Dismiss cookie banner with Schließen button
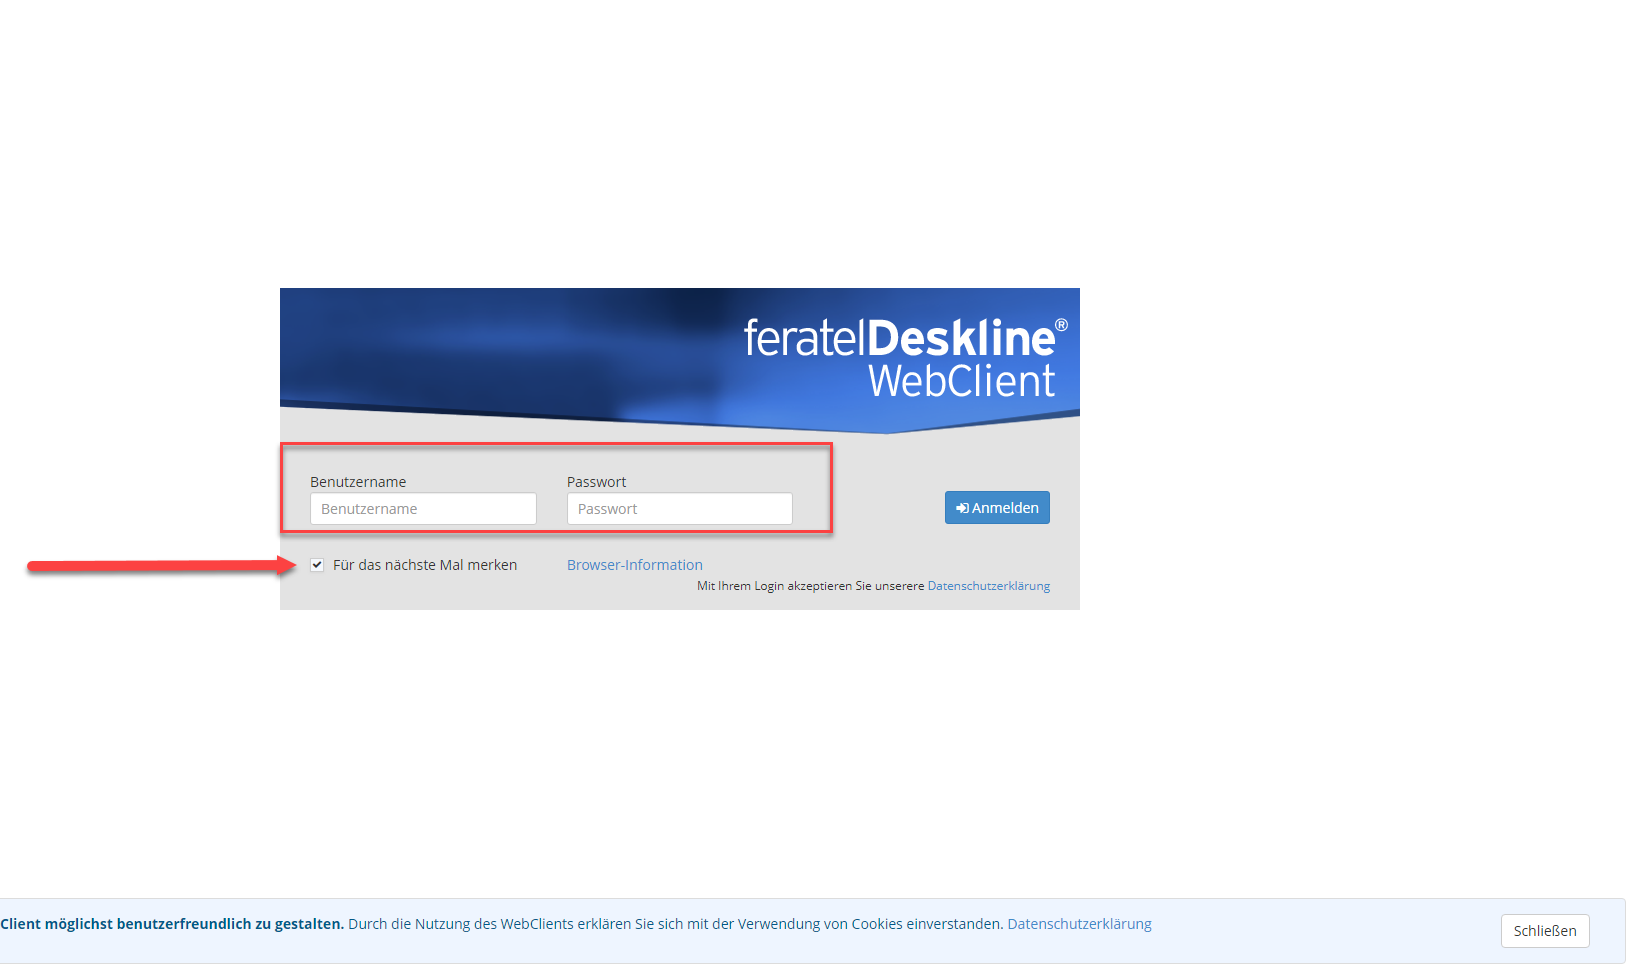 click(1545, 931)
